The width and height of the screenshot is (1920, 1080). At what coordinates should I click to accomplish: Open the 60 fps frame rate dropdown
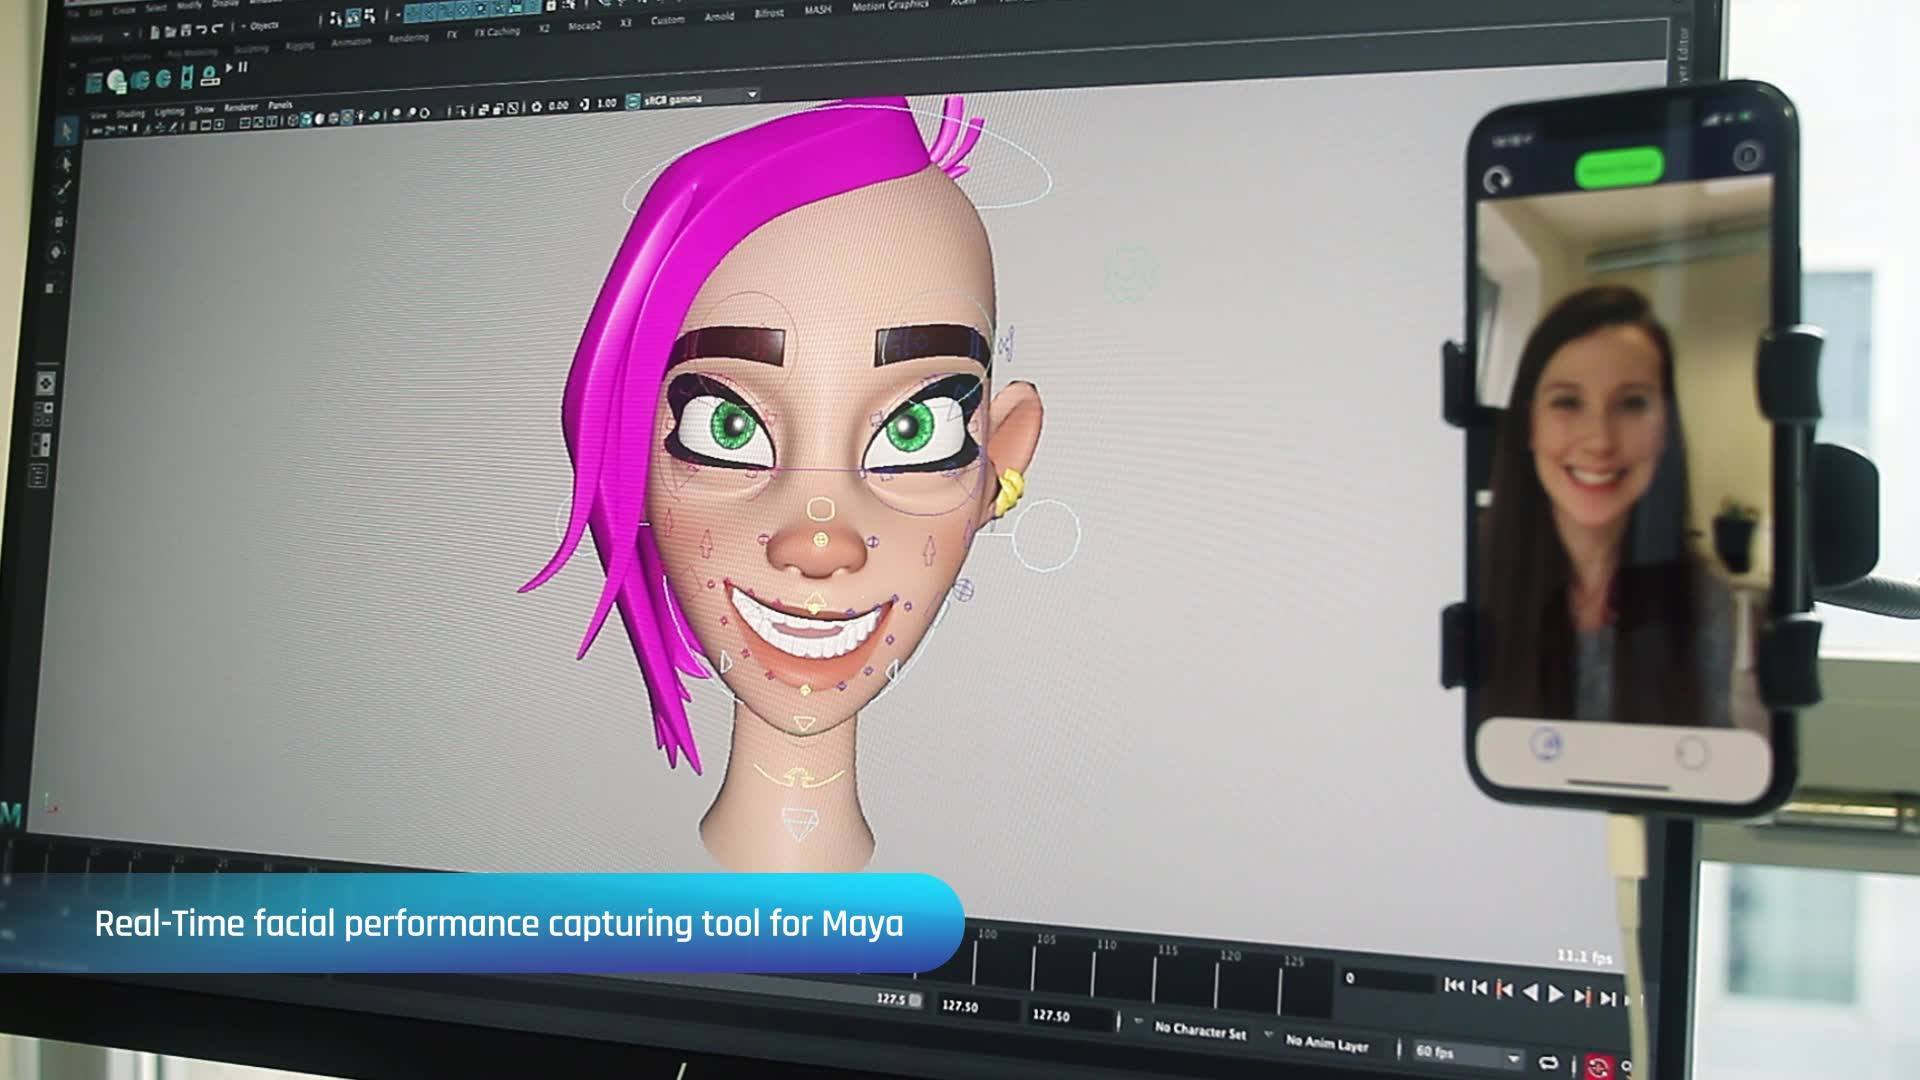(1466, 1054)
